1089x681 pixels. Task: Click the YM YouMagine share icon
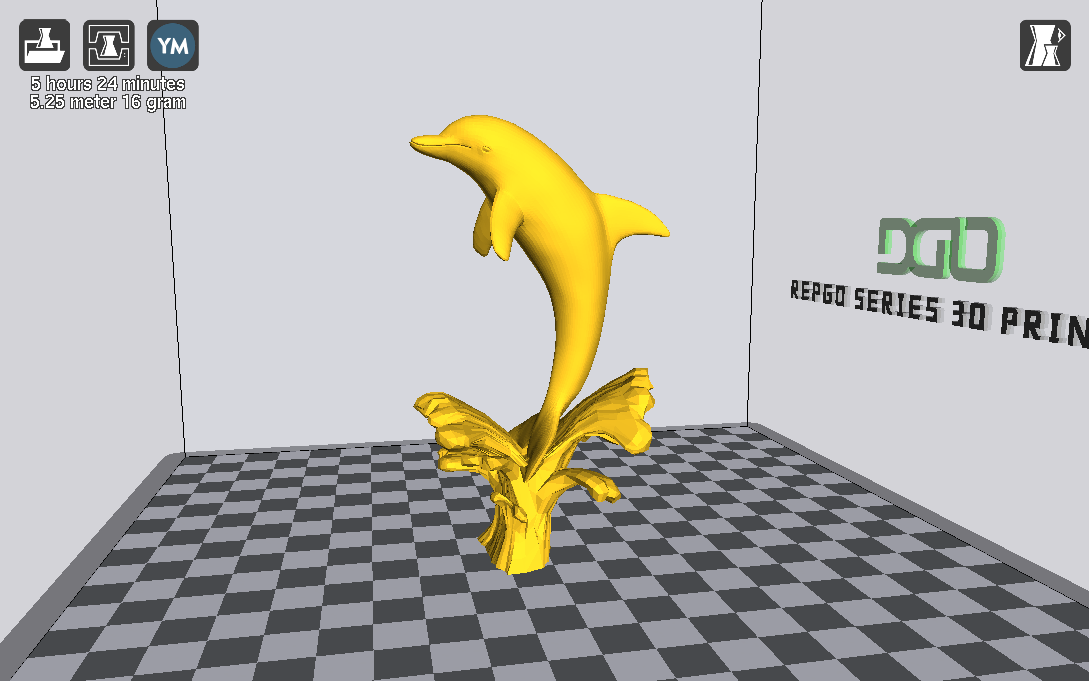coord(173,45)
